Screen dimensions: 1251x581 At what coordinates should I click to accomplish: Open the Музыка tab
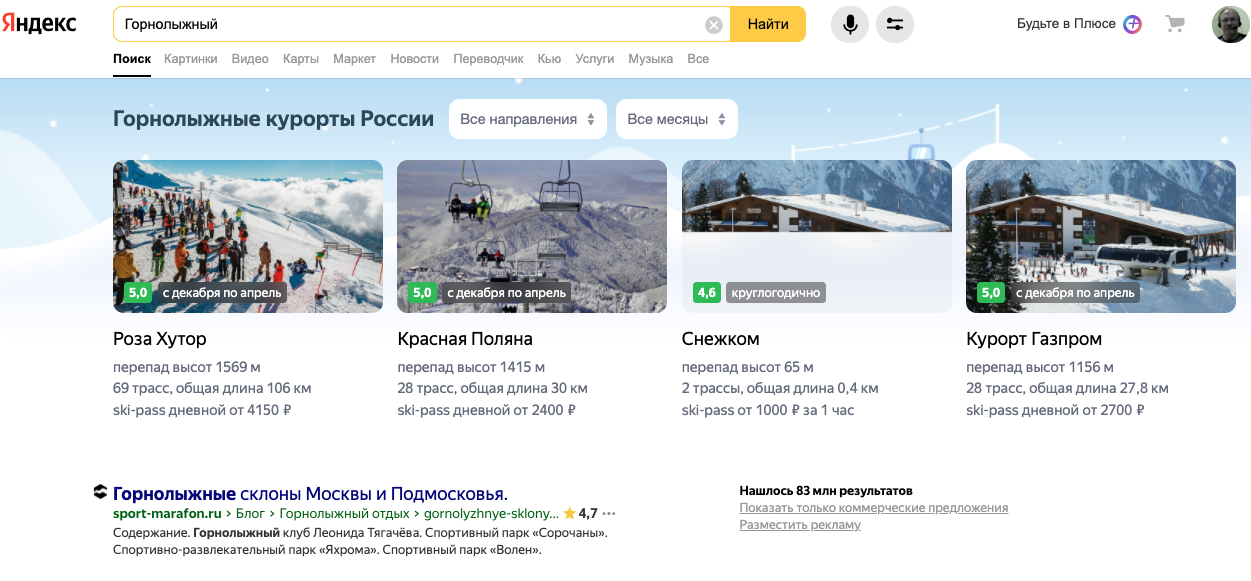(651, 59)
